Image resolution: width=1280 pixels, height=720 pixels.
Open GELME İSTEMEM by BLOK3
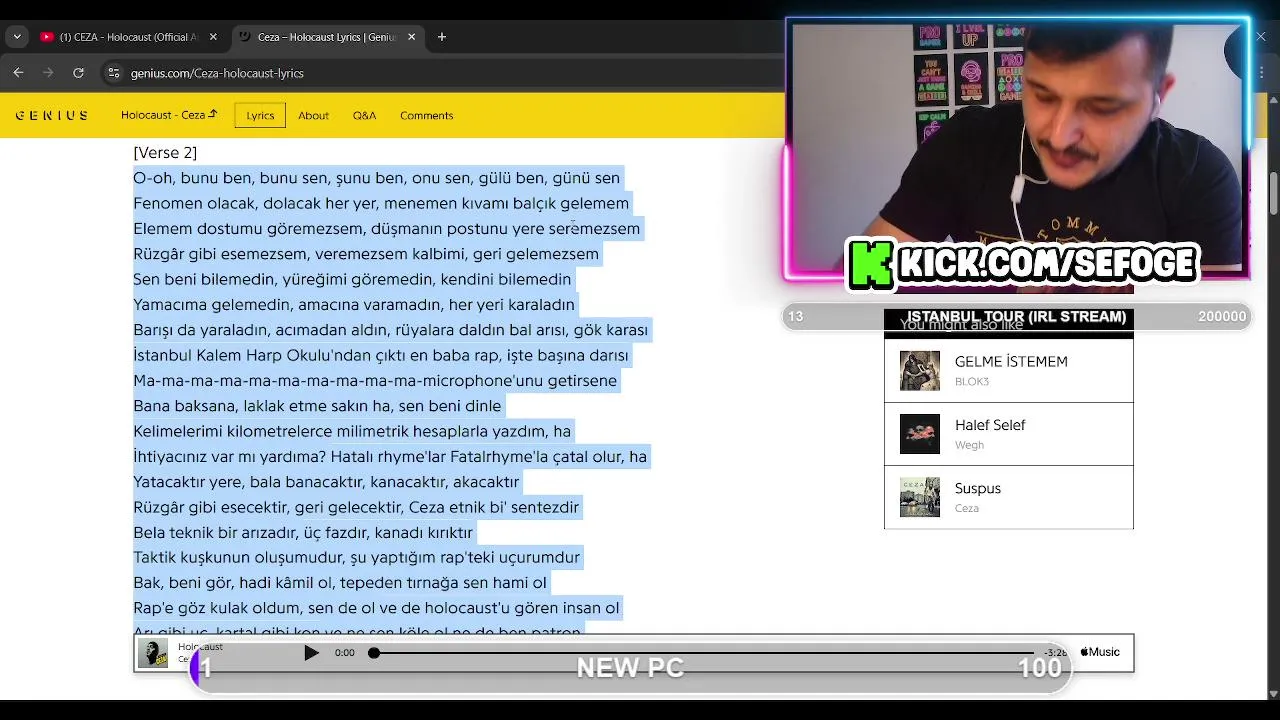(x=1009, y=370)
